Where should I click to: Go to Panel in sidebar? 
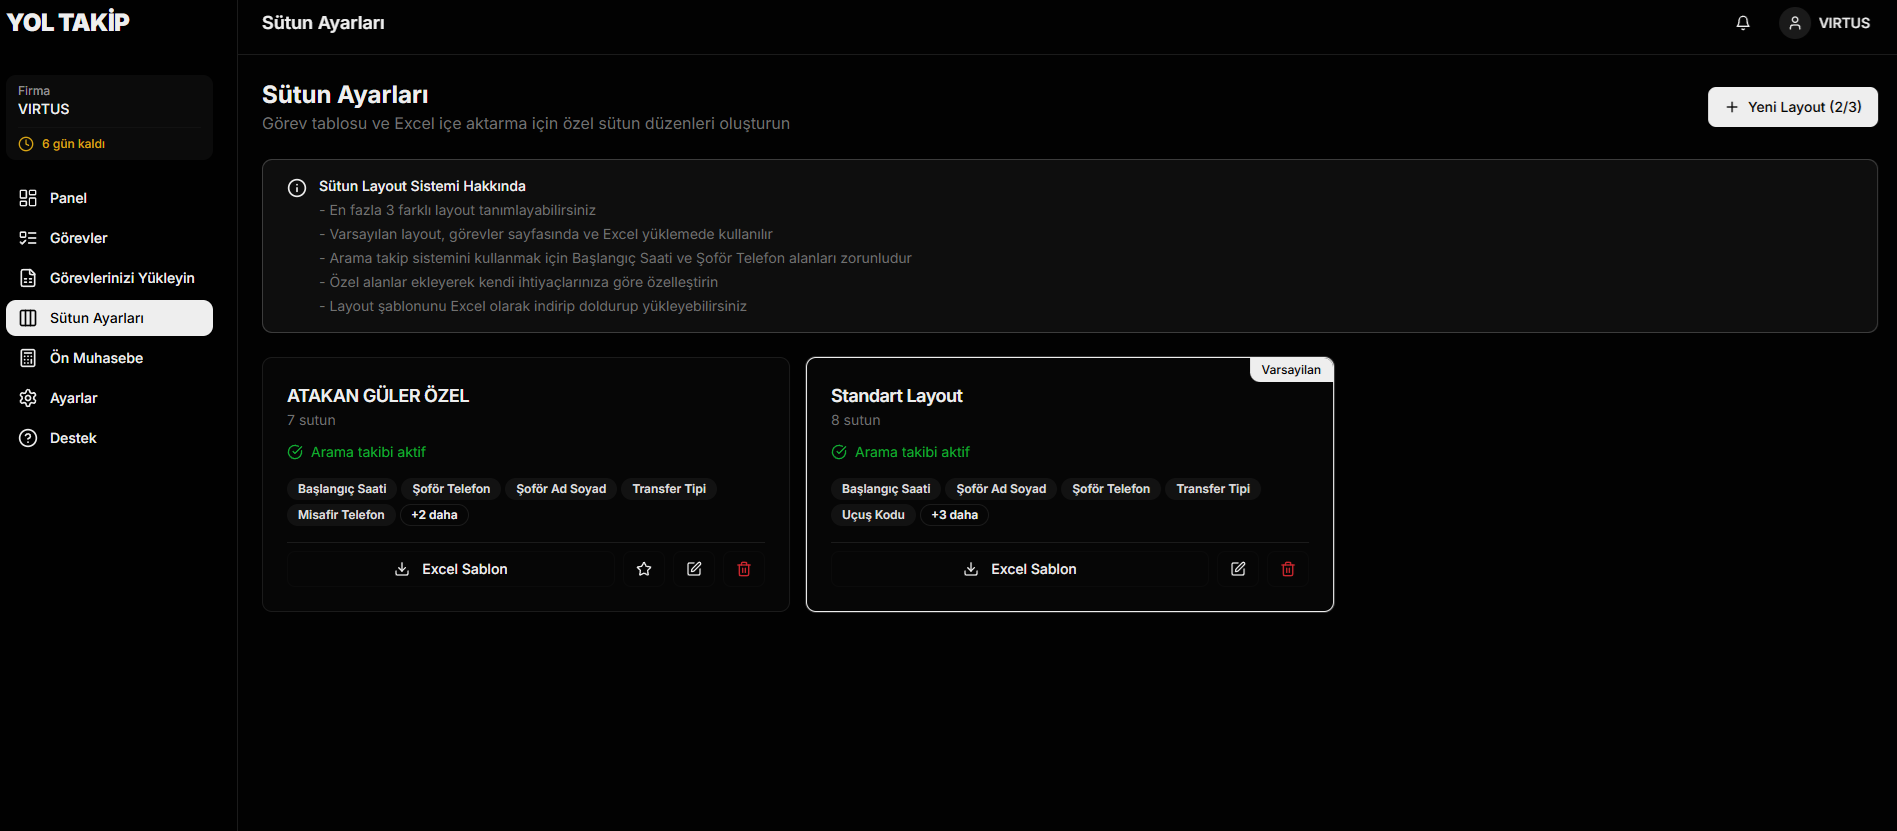[x=68, y=198]
